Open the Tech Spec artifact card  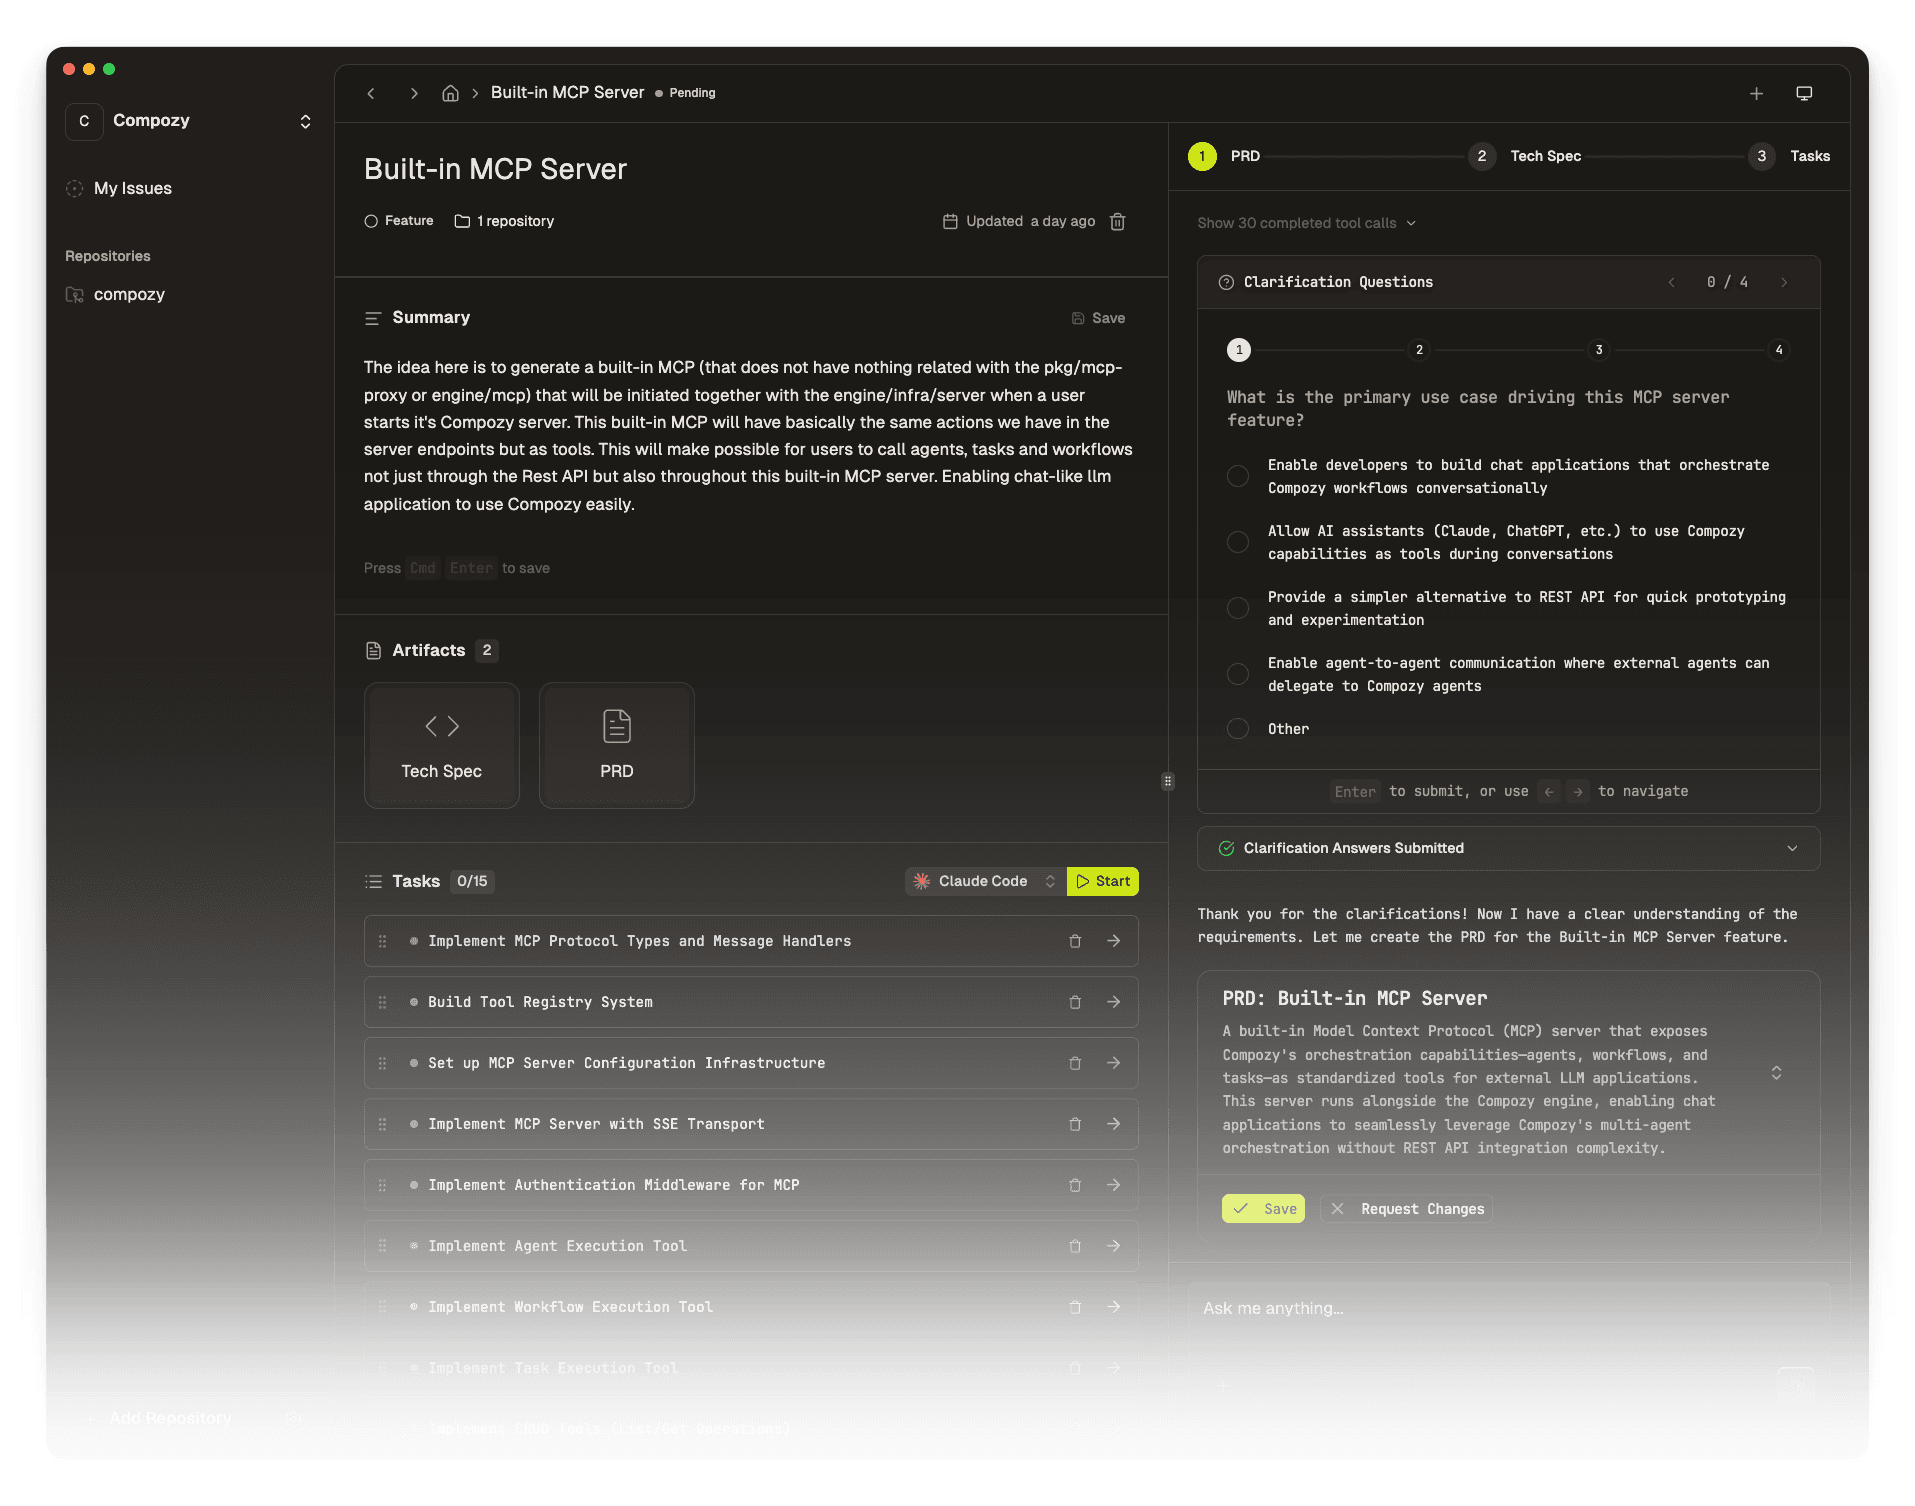point(441,745)
